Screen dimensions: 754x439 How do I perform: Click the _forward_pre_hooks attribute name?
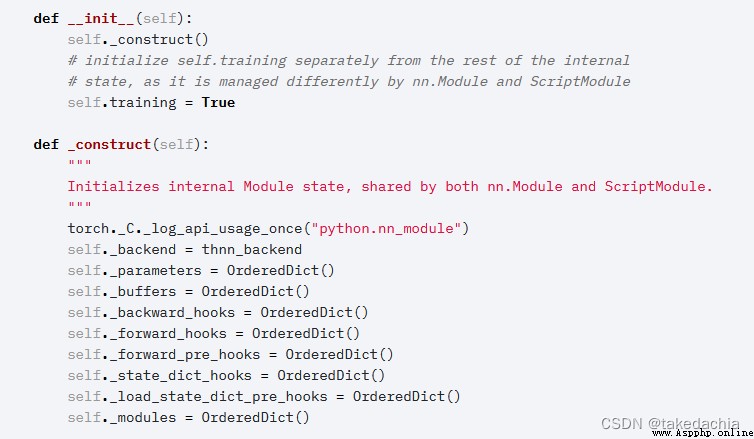(185, 355)
